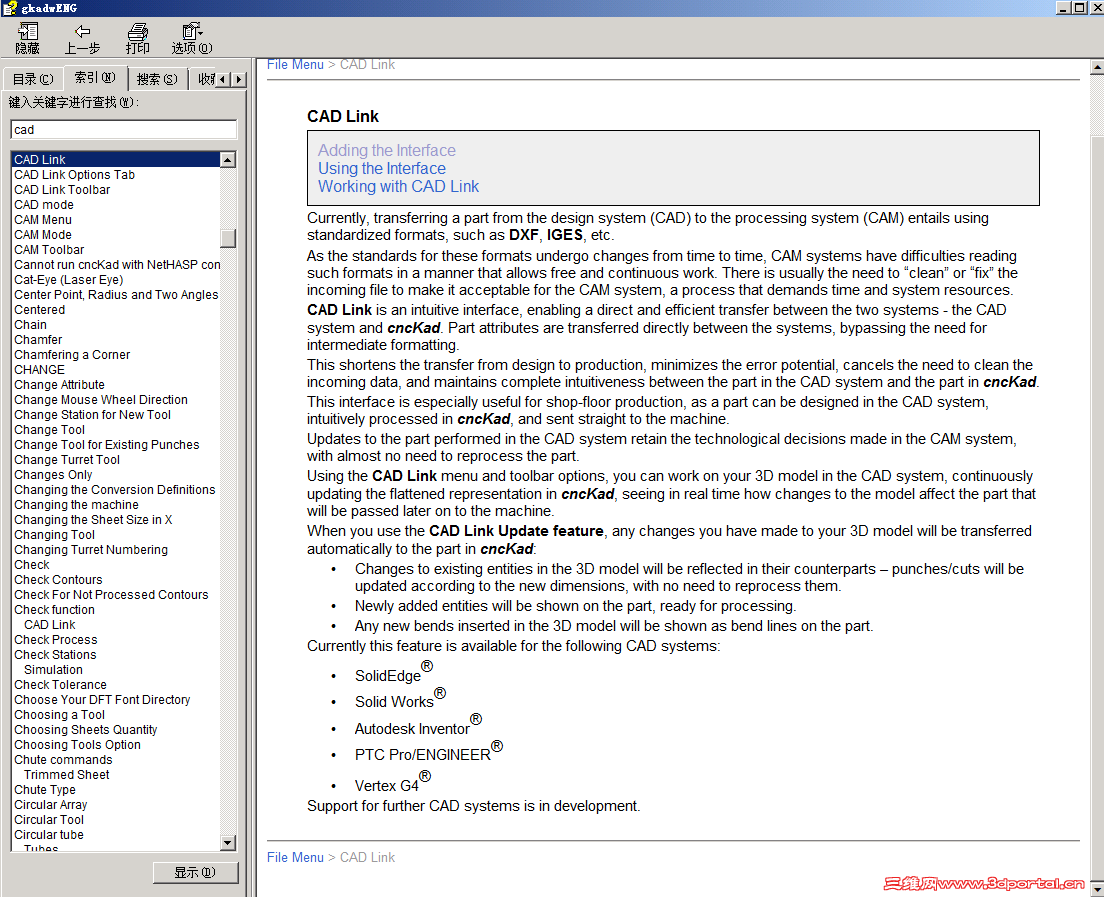1104x897 pixels.
Task: Click the Print (打印) toolbar icon
Action: click(x=137, y=38)
